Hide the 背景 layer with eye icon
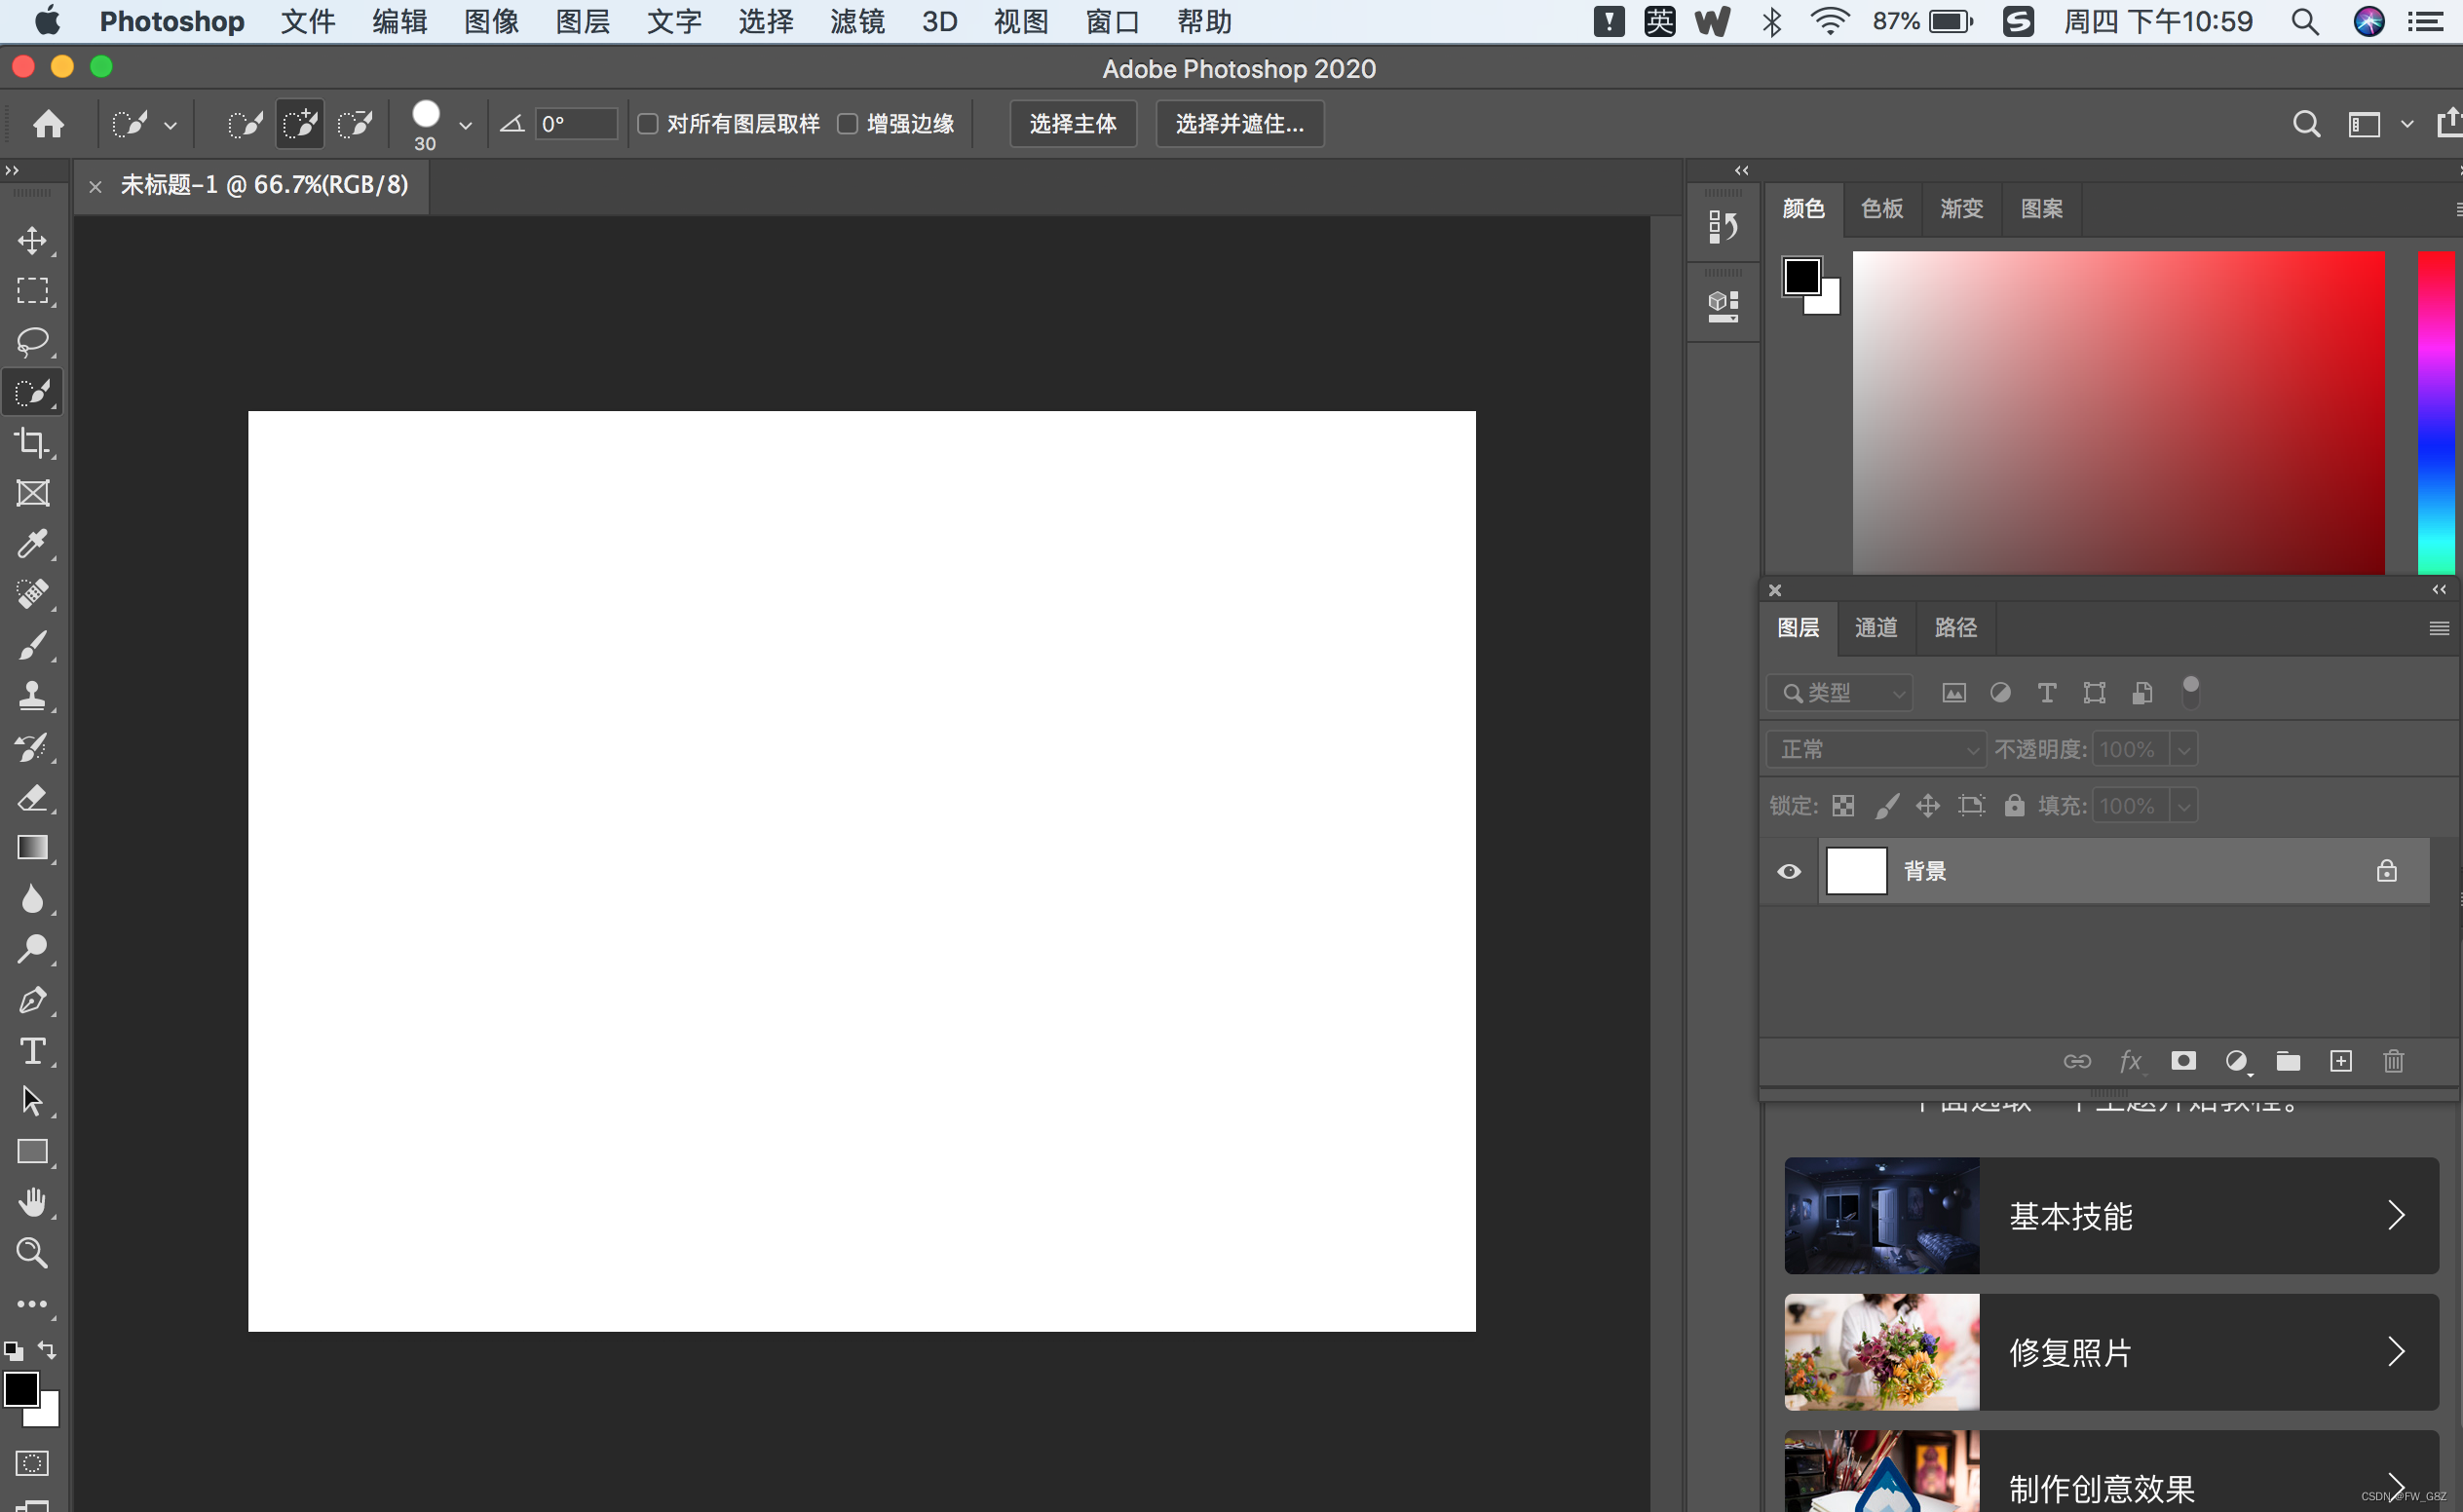Image resolution: width=2463 pixels, height=1512 pixels. pos(1789,871)
